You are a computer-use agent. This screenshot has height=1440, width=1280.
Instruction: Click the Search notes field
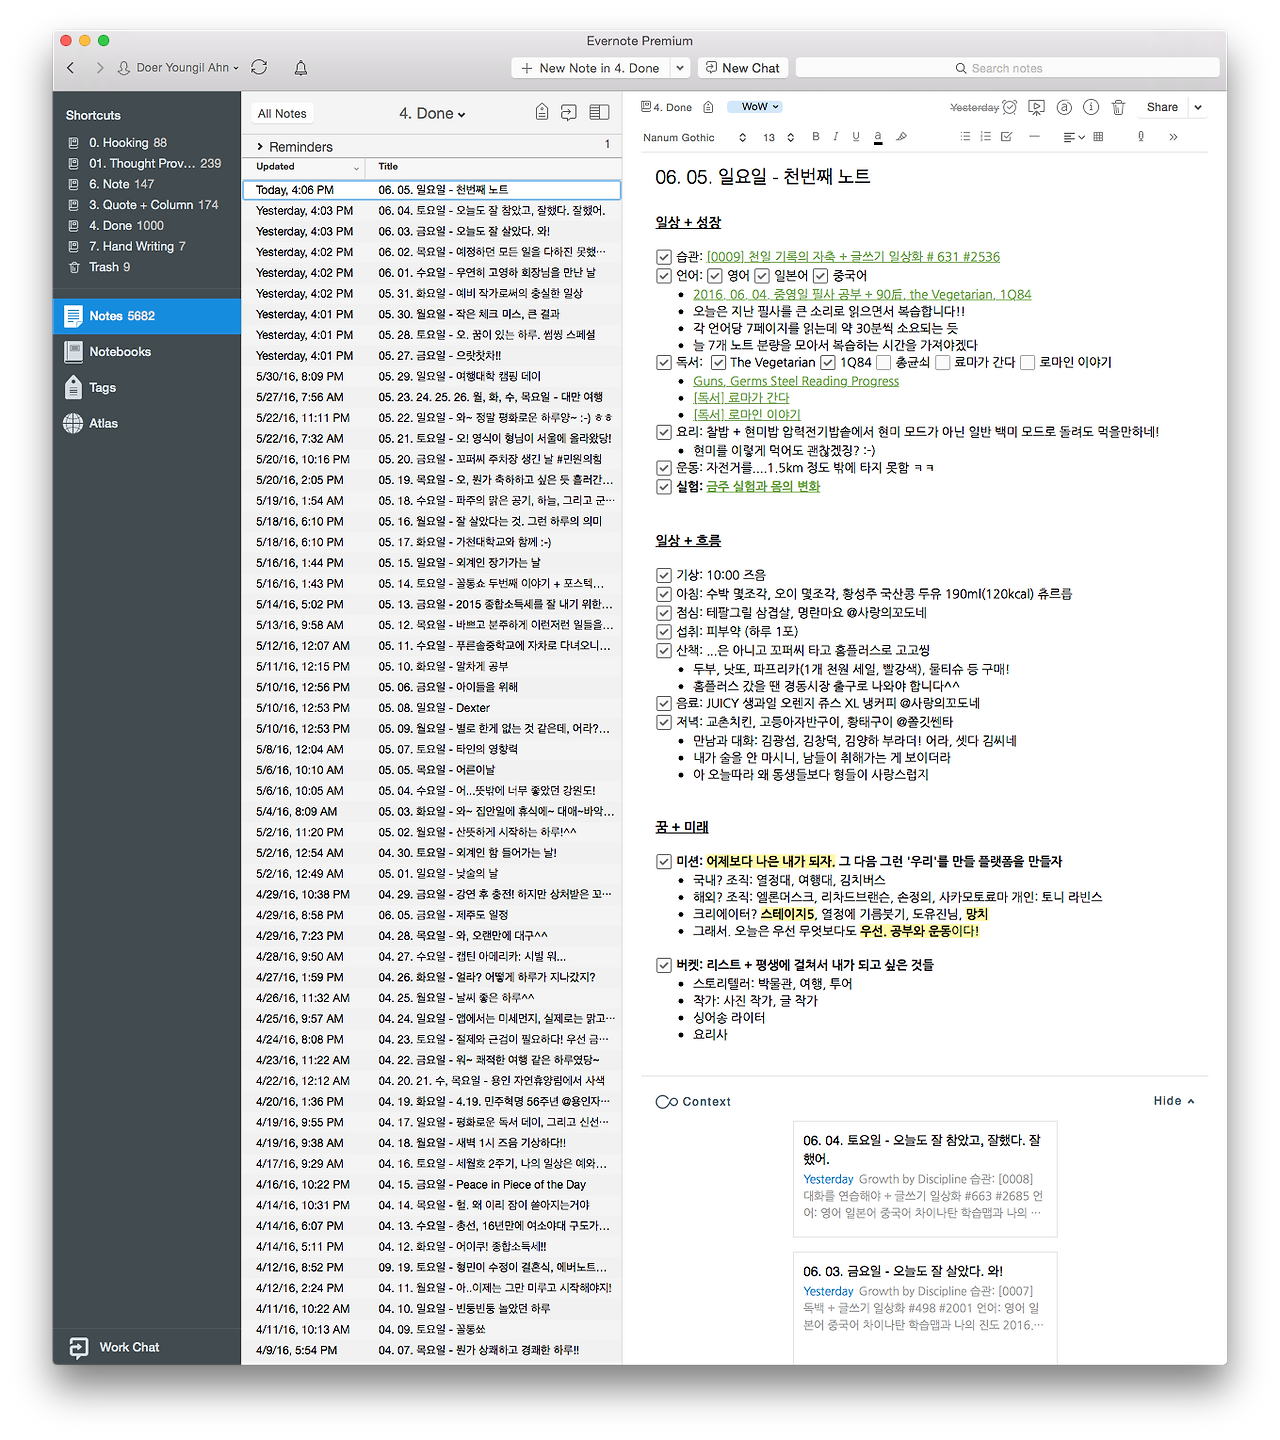pos(1008,68)
